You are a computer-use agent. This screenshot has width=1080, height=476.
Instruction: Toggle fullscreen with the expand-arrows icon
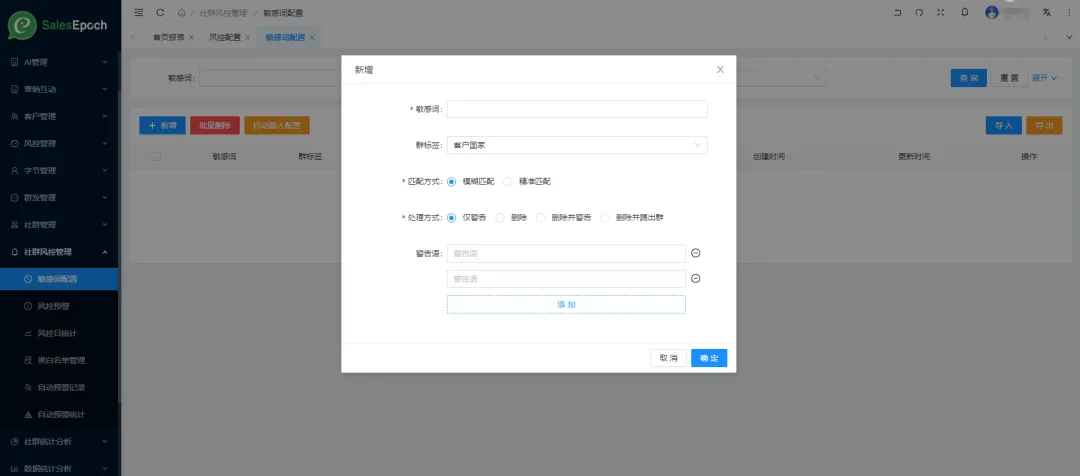click(x=941, y=12)
